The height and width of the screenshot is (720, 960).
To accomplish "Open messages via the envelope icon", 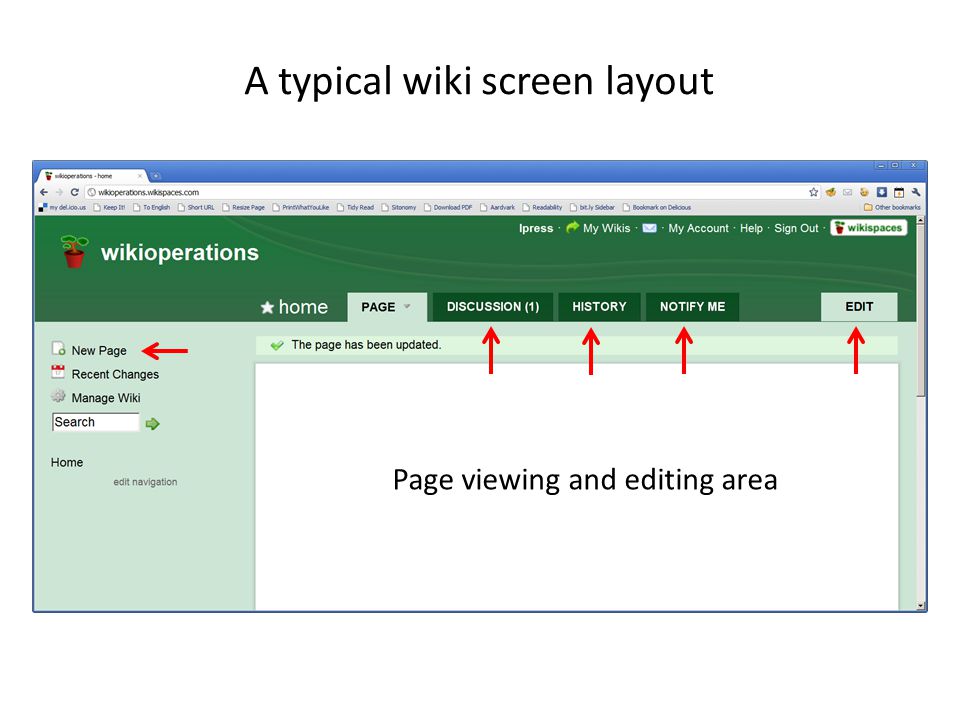I will click(x=650, y=228).
